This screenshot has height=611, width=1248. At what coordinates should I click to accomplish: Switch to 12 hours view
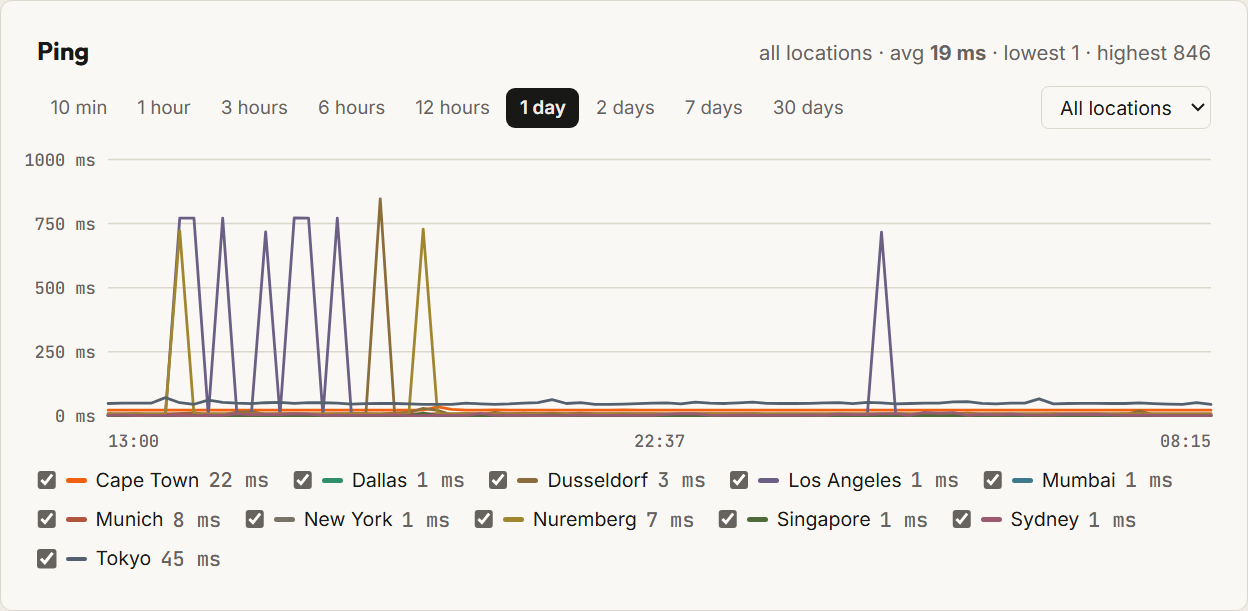452,108
